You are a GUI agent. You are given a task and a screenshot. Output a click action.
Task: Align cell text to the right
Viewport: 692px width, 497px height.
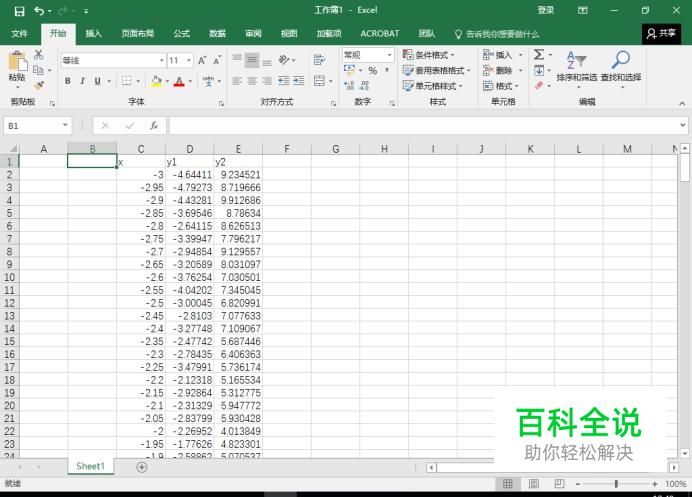pos(267,81)
